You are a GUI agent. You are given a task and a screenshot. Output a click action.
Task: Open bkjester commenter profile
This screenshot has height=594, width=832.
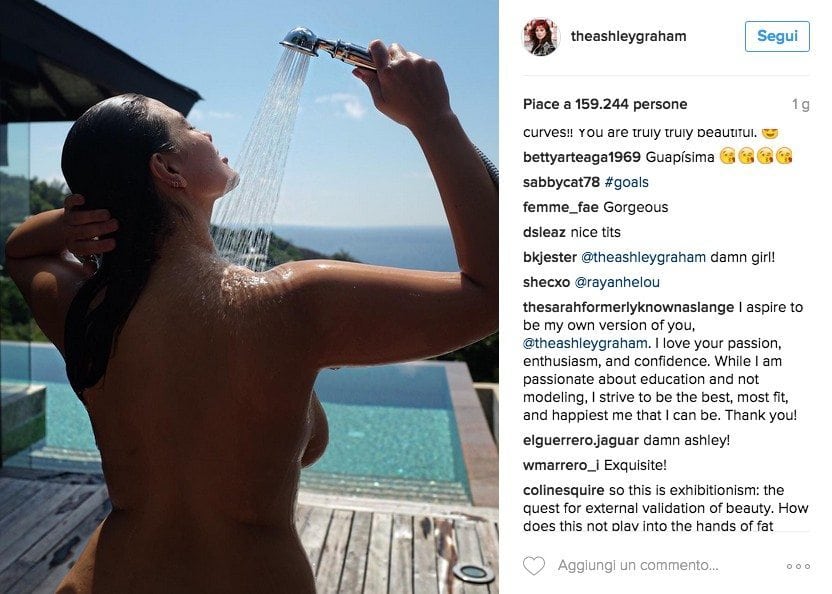(550, 257)
